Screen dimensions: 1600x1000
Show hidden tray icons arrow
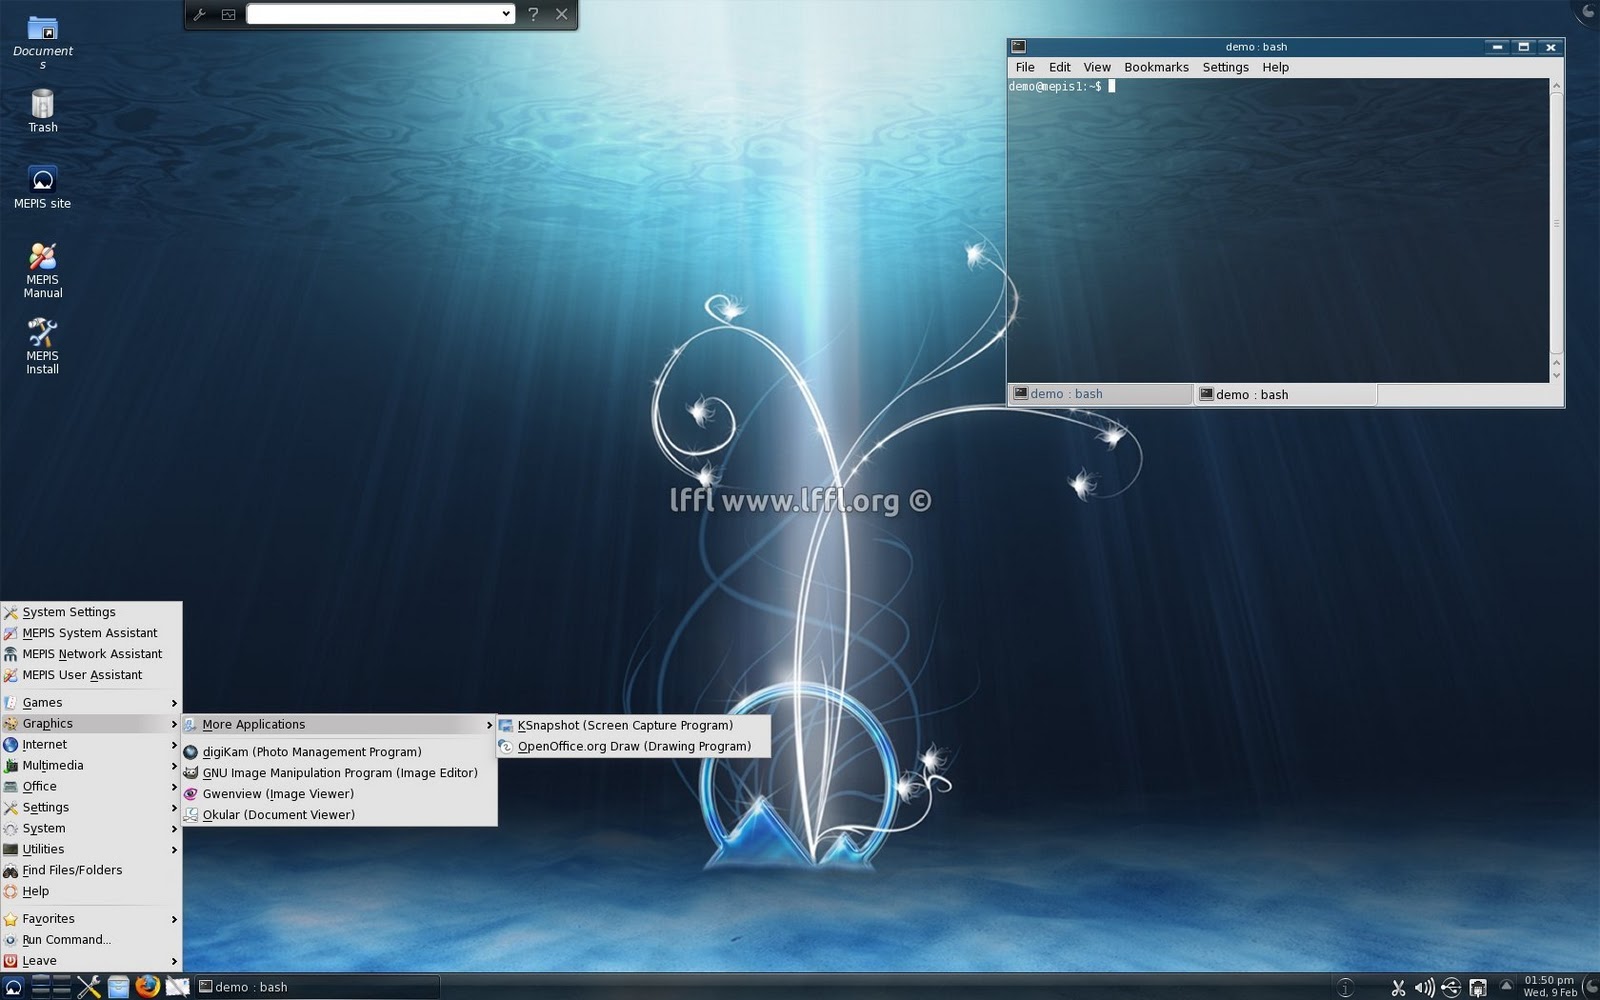click(x=1506, y=986)
